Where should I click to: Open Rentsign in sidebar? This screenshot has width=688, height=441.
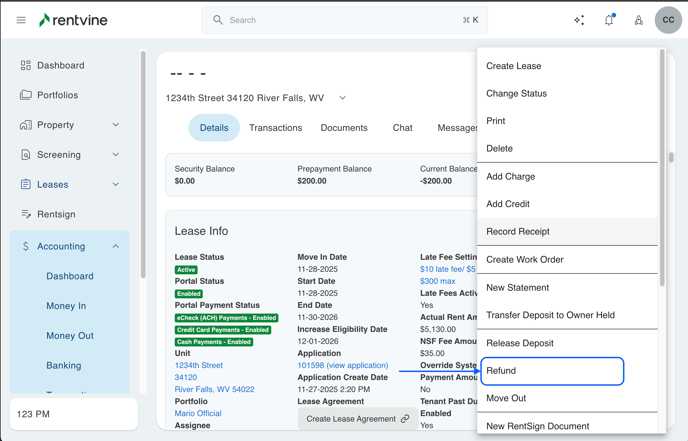coord(56,214)
